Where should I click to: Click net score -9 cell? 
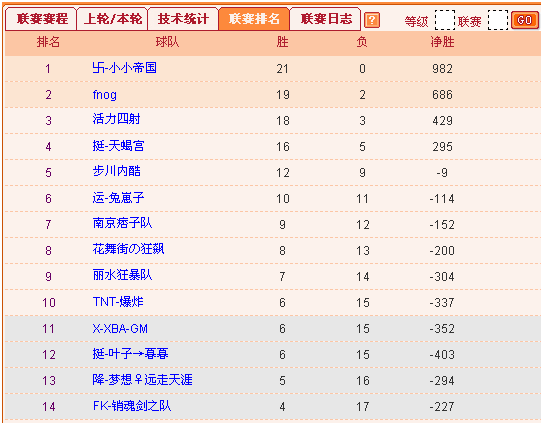[442, 173]
